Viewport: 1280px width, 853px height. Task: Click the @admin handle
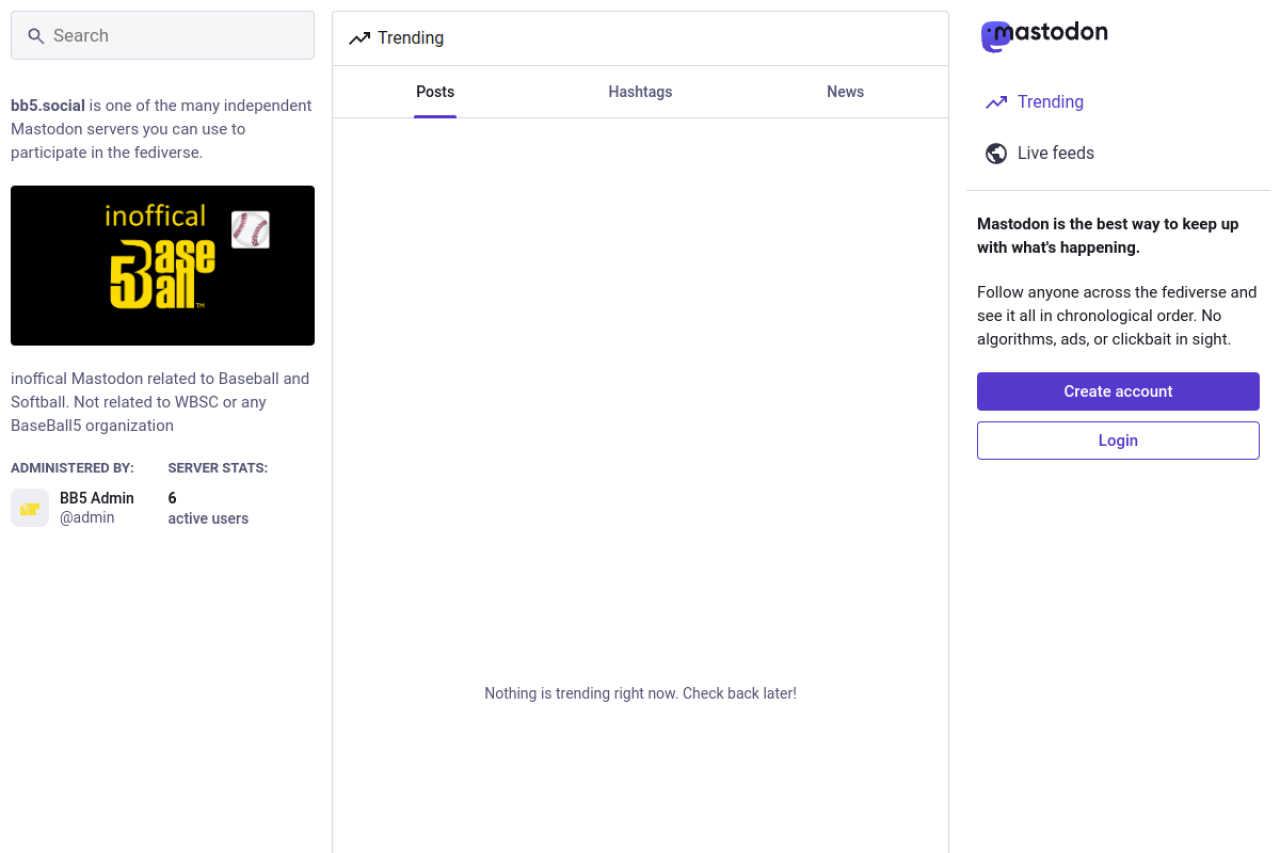(87, 518)
